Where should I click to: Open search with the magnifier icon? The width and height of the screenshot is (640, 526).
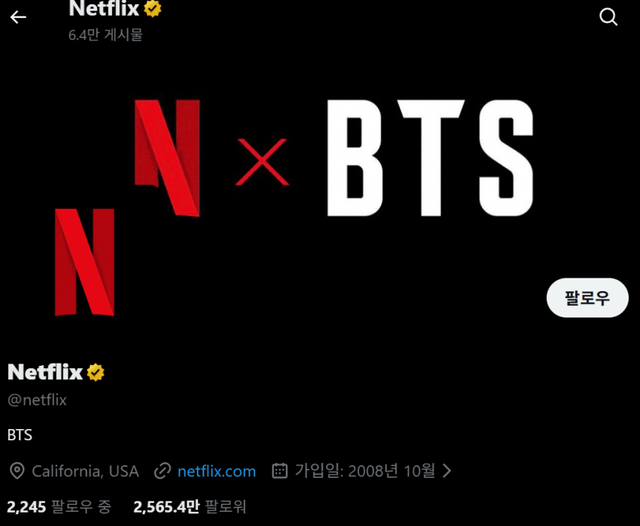[608, 17]
